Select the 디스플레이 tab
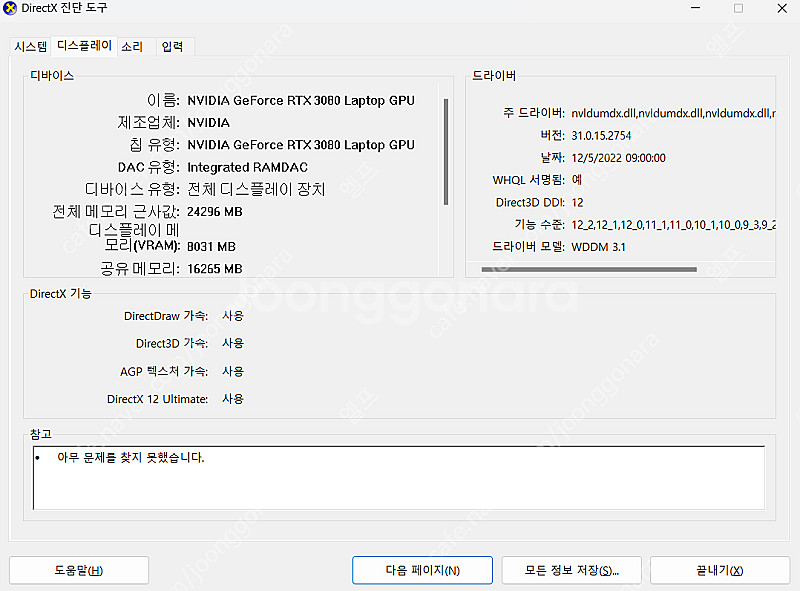The width and height of the screenshot is (800, 591). point(84,45)
